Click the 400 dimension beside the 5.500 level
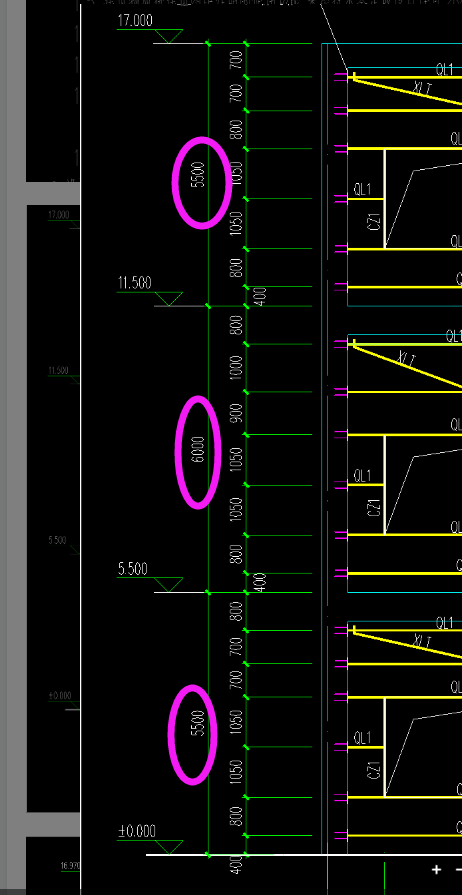462x895 pixels. coord(260,582)
